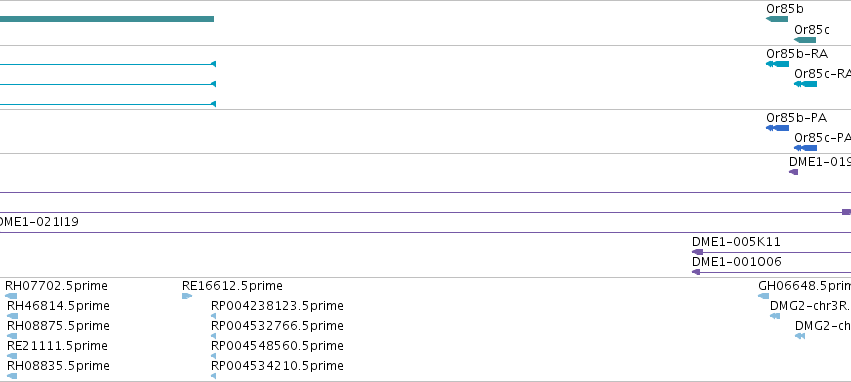Open the RP004238123.5prime label
Image resolution: width=851 pixels, height=382 pixels.
[x=277, y=305]
